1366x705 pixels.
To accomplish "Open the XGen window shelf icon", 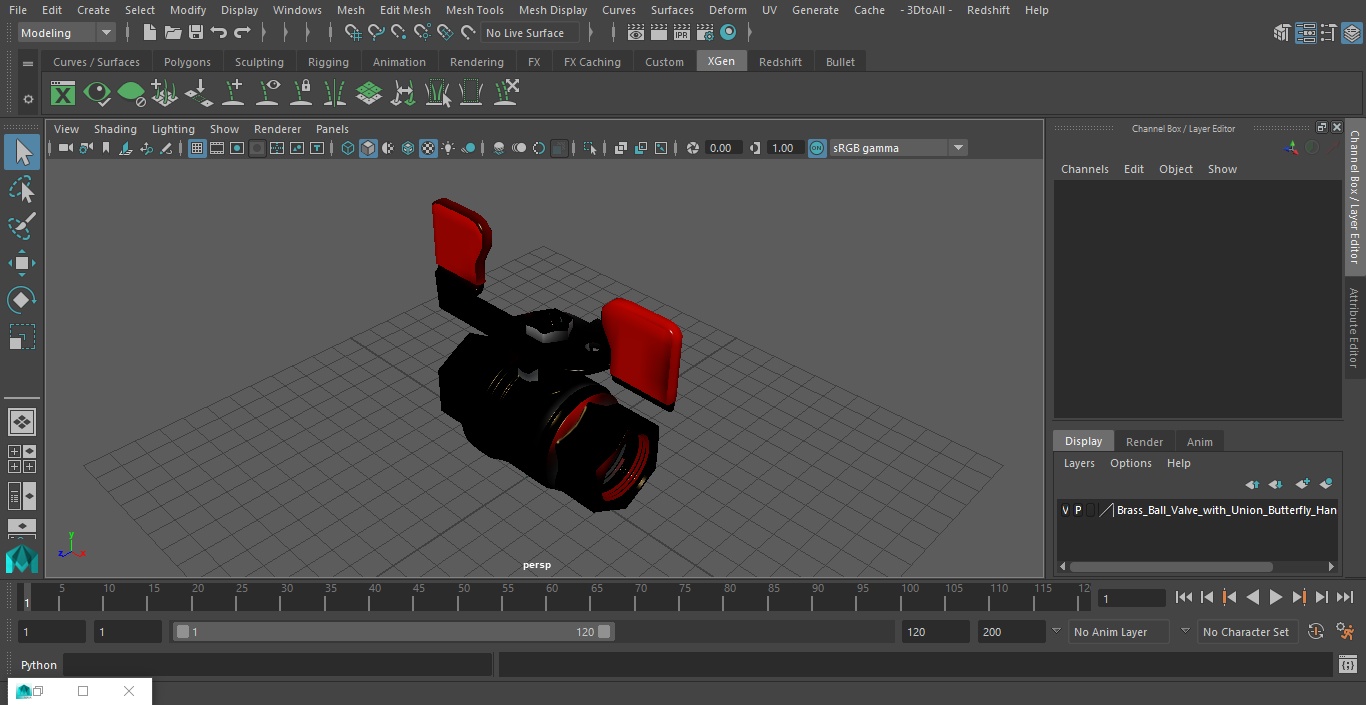I will [63, 94].
